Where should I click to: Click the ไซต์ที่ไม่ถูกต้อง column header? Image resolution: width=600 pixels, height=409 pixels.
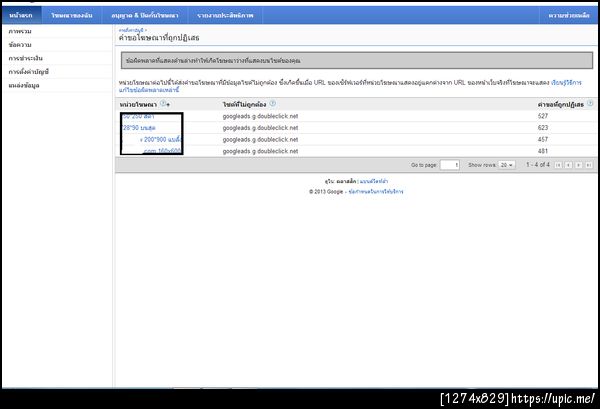coord(245,104)
